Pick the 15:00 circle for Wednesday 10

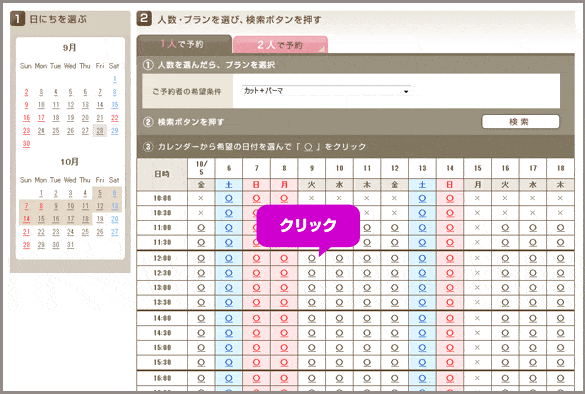(339, 348)
